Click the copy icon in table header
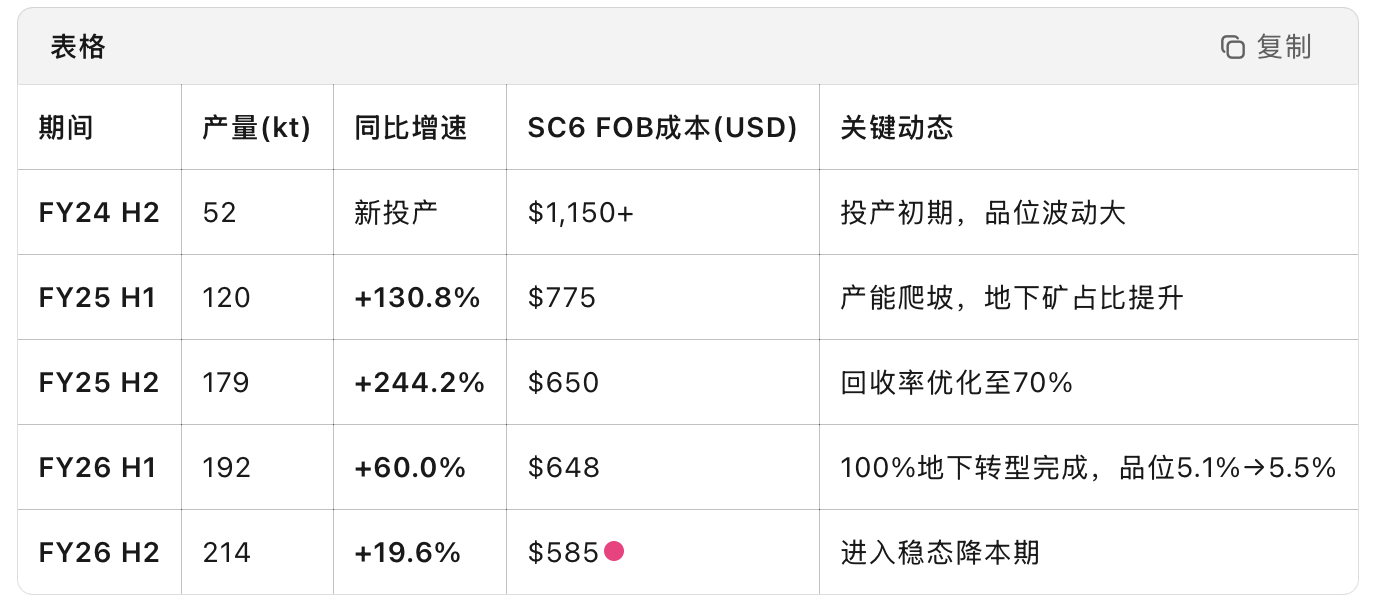 (1233, 47)
